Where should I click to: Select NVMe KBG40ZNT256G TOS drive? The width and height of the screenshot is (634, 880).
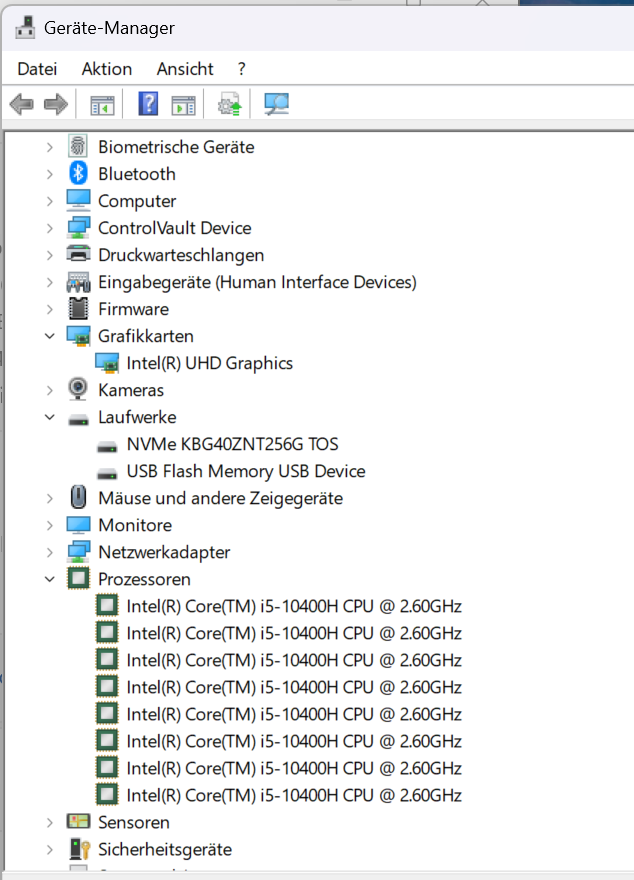click(x=232, y=444)
